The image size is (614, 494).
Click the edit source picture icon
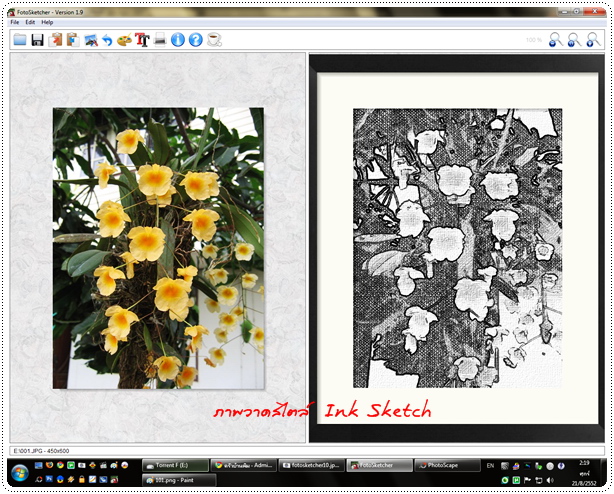[91, 40]
